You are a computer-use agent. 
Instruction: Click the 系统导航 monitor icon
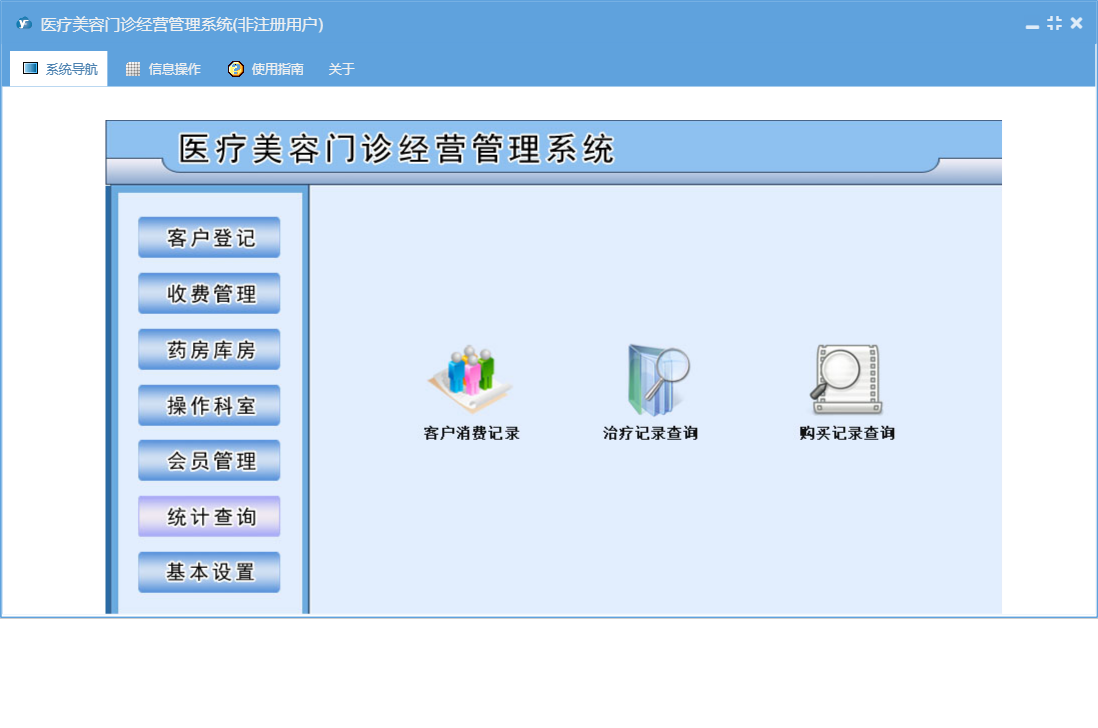click(30, 68)
